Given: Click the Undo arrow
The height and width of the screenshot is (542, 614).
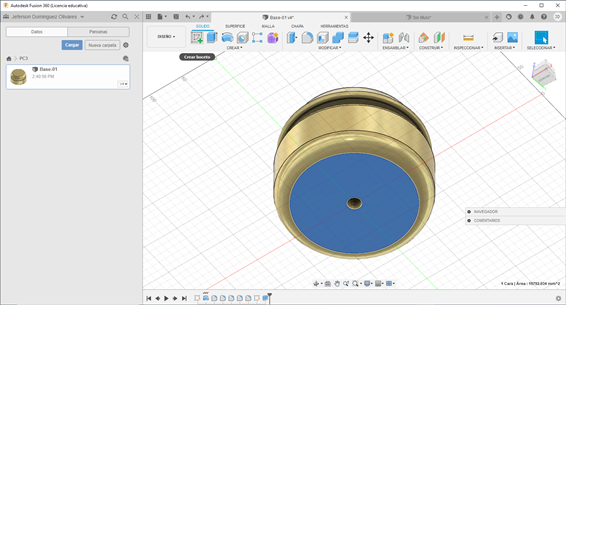Looking at the screenshot, I should click(188, 16).
